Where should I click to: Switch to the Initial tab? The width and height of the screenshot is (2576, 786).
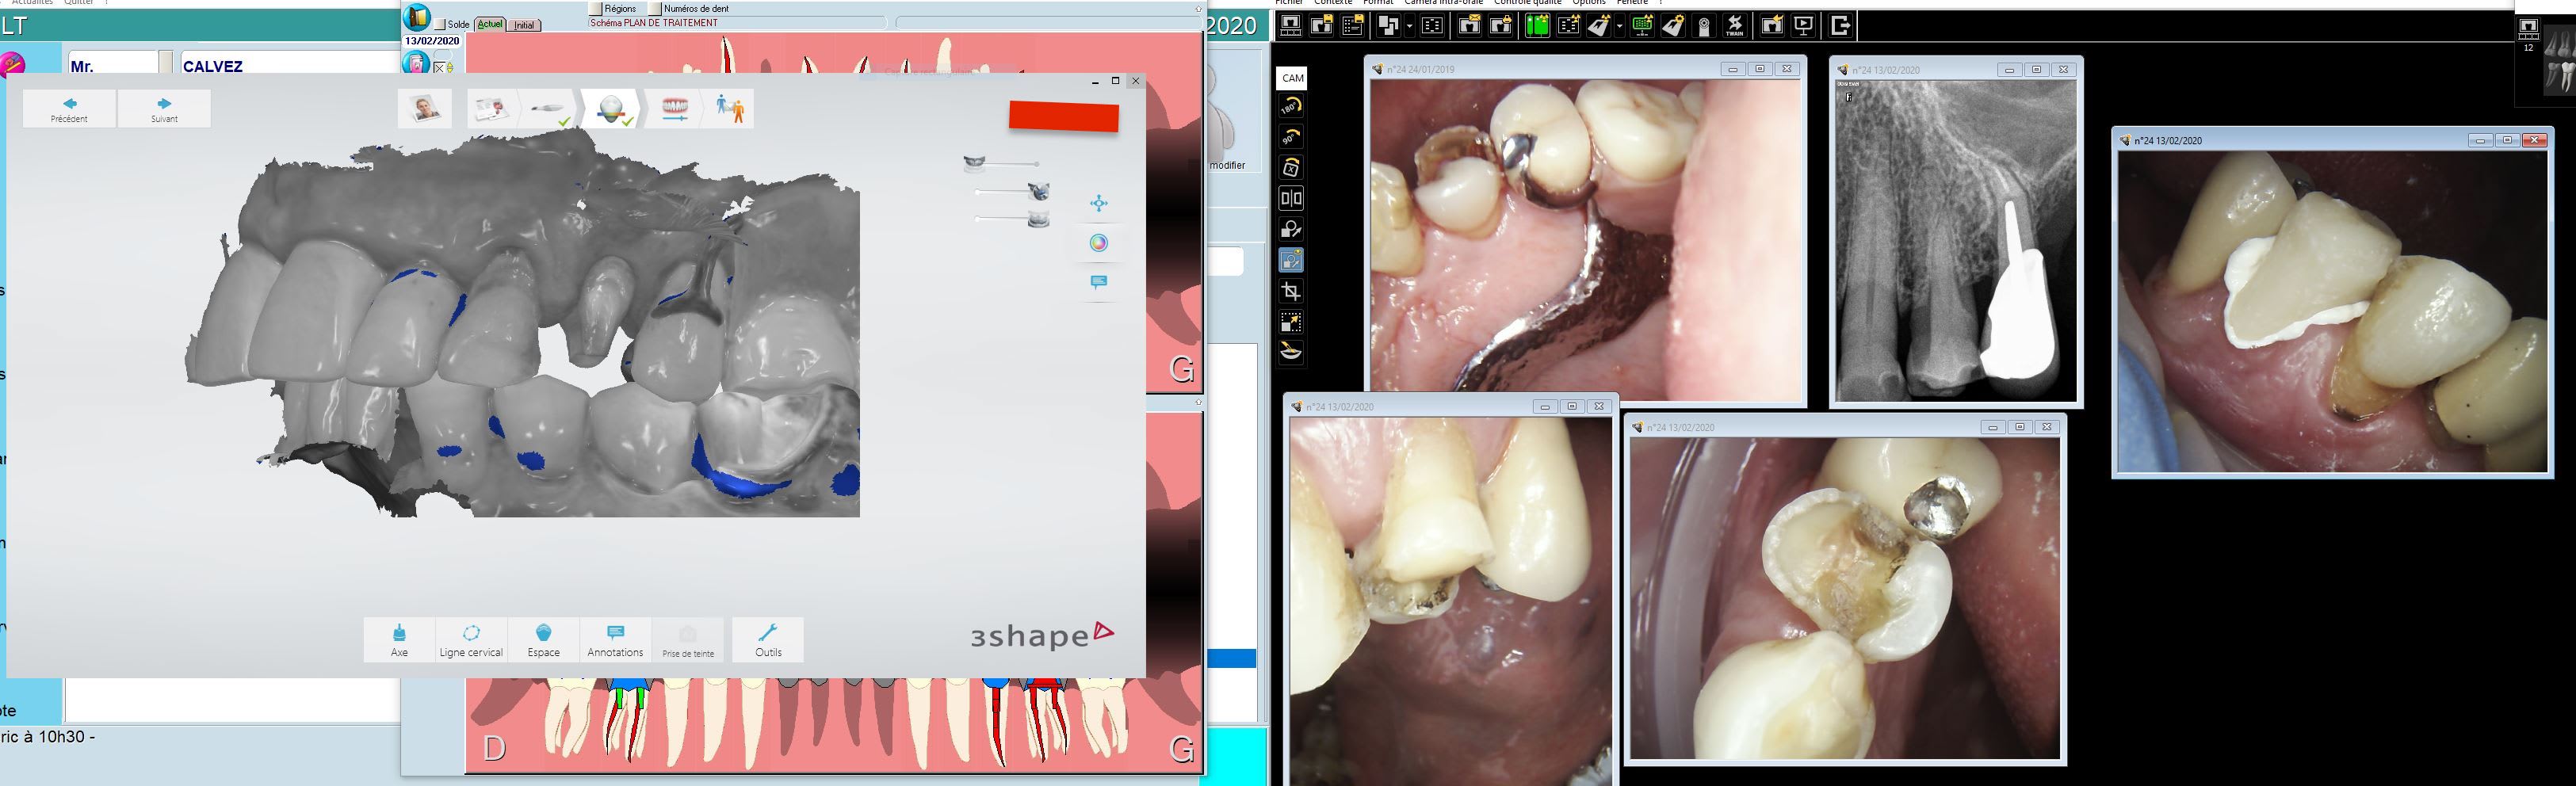tap(525, 25)
